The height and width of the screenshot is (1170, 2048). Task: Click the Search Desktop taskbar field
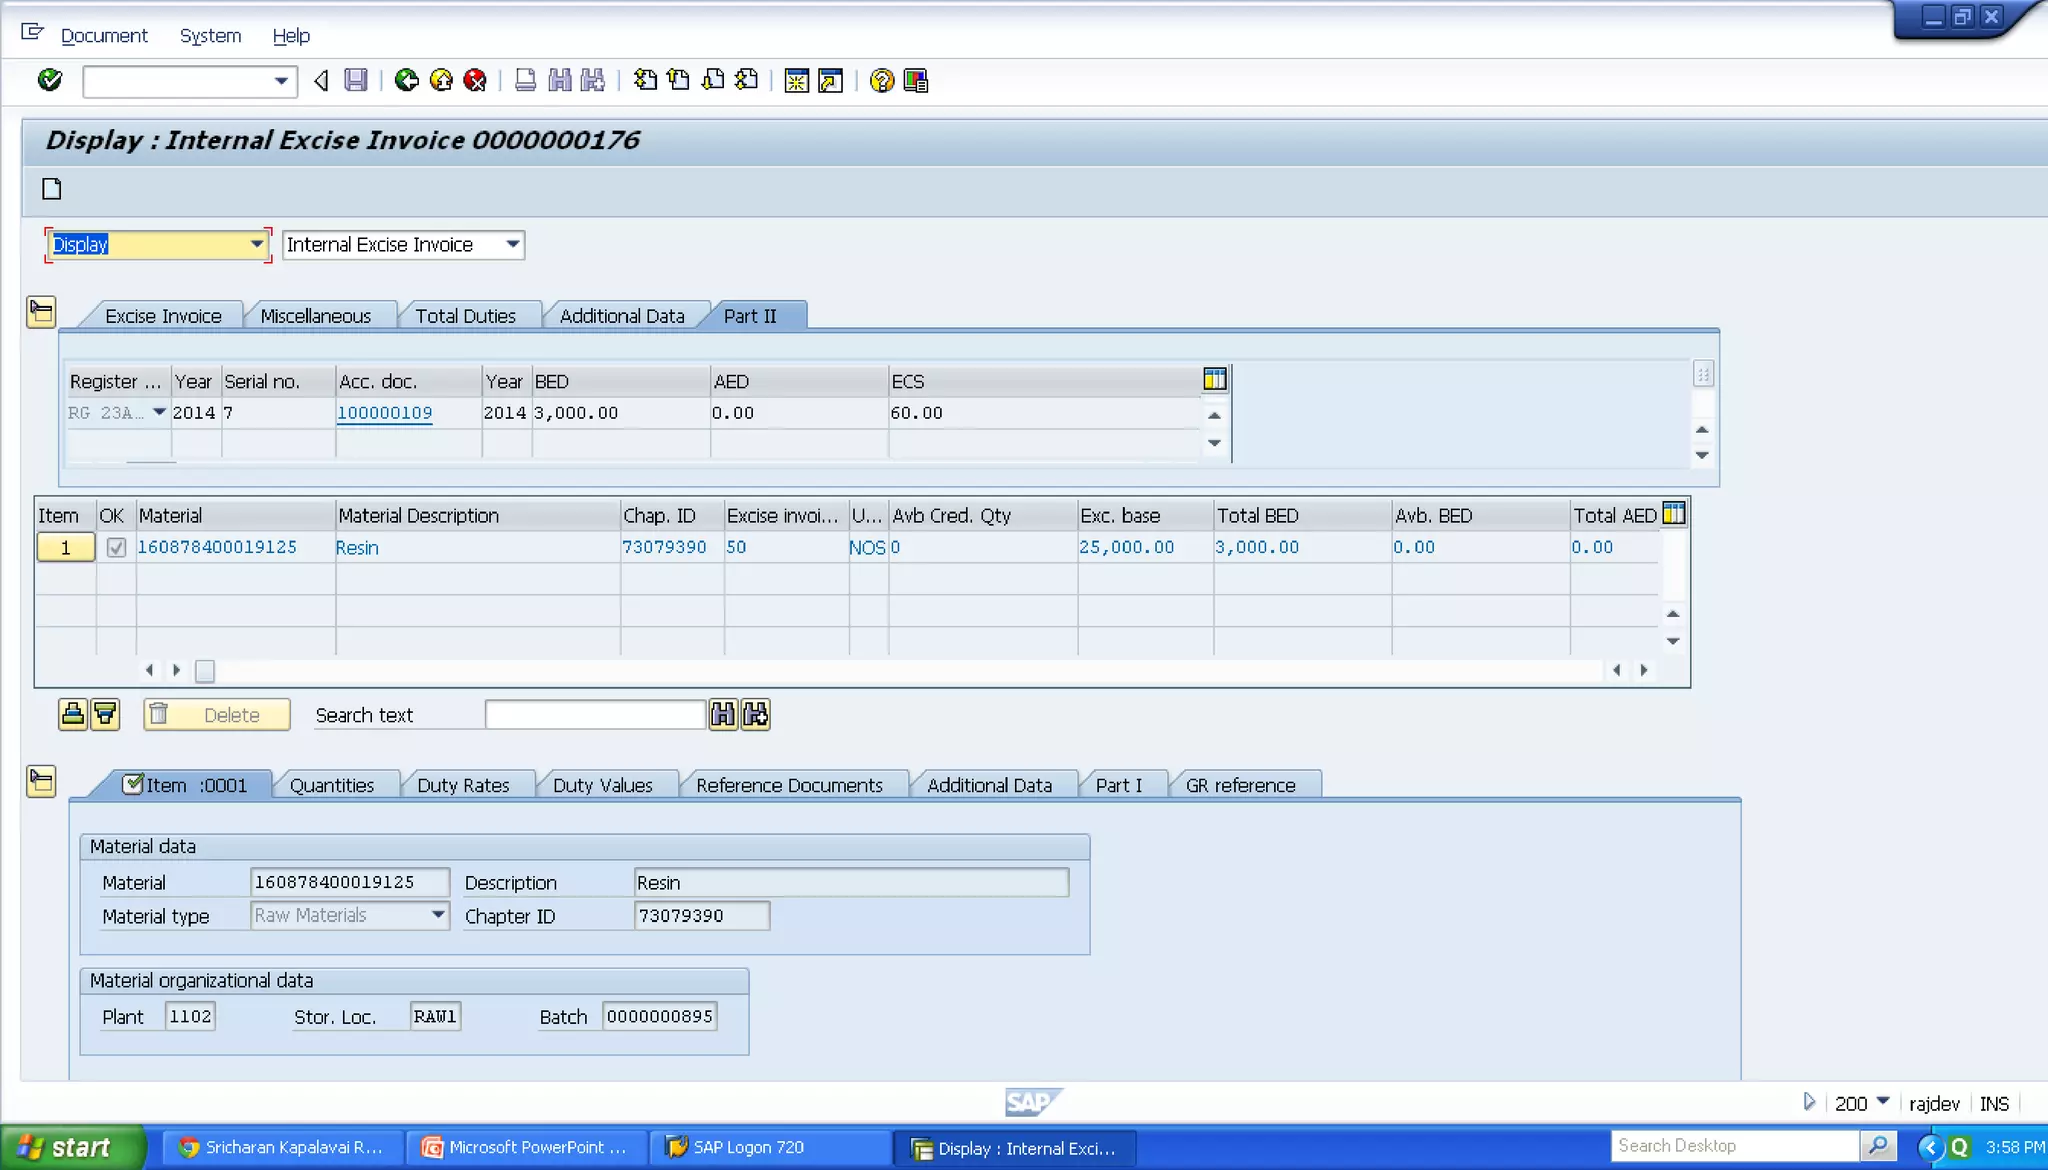1735,1145
